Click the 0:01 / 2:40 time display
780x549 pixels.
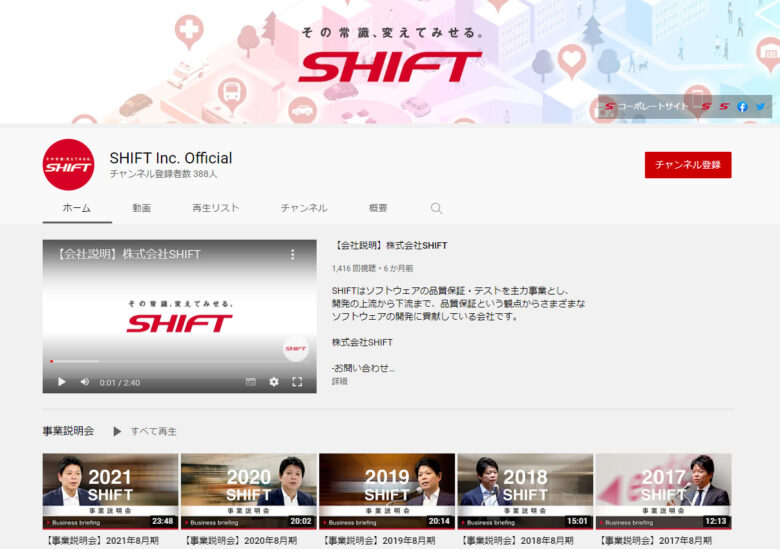coord(119,383)
